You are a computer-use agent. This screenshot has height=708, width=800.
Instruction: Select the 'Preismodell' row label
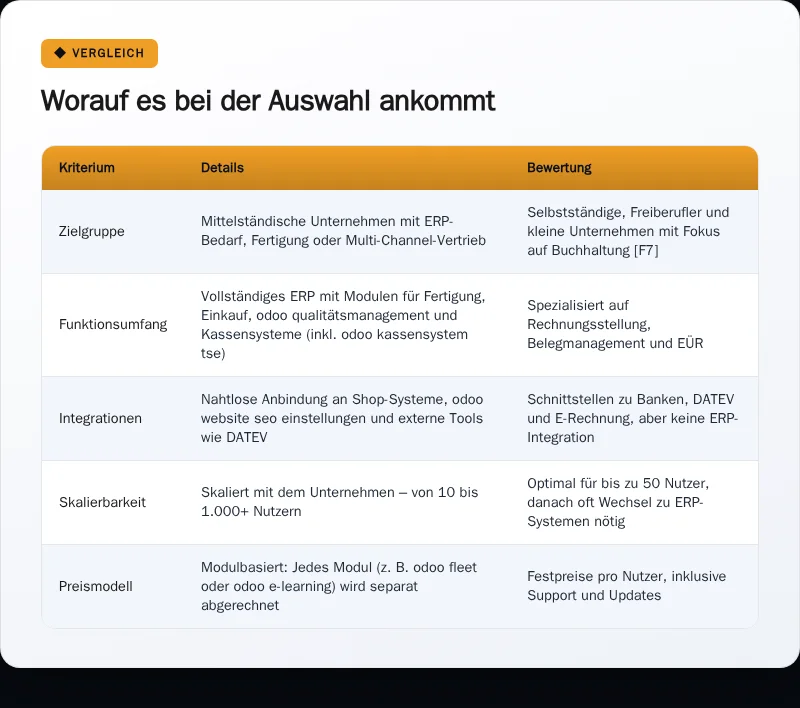[x=96, y=586]
